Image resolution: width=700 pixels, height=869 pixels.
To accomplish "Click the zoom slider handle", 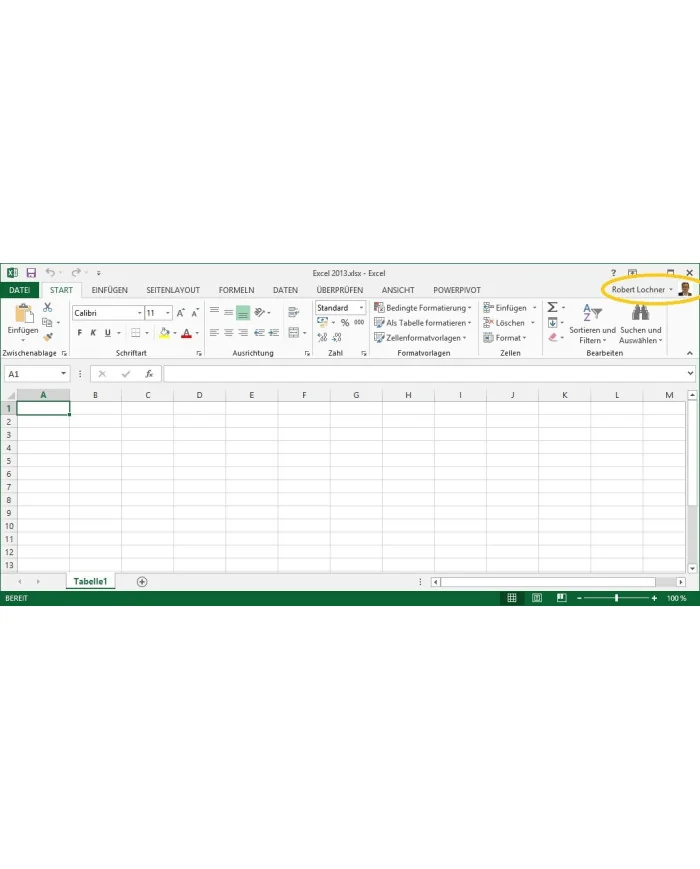I will 616,598.
